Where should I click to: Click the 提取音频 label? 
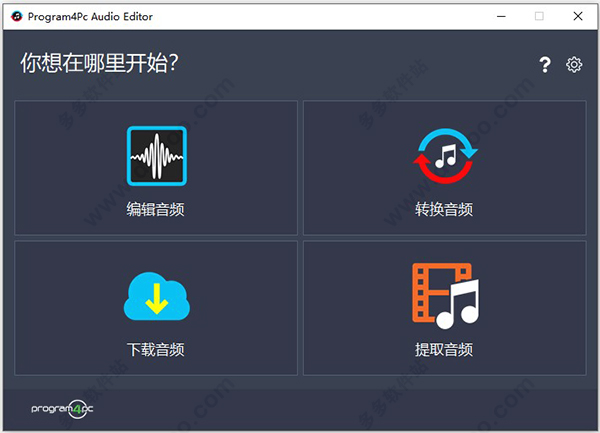444,350
